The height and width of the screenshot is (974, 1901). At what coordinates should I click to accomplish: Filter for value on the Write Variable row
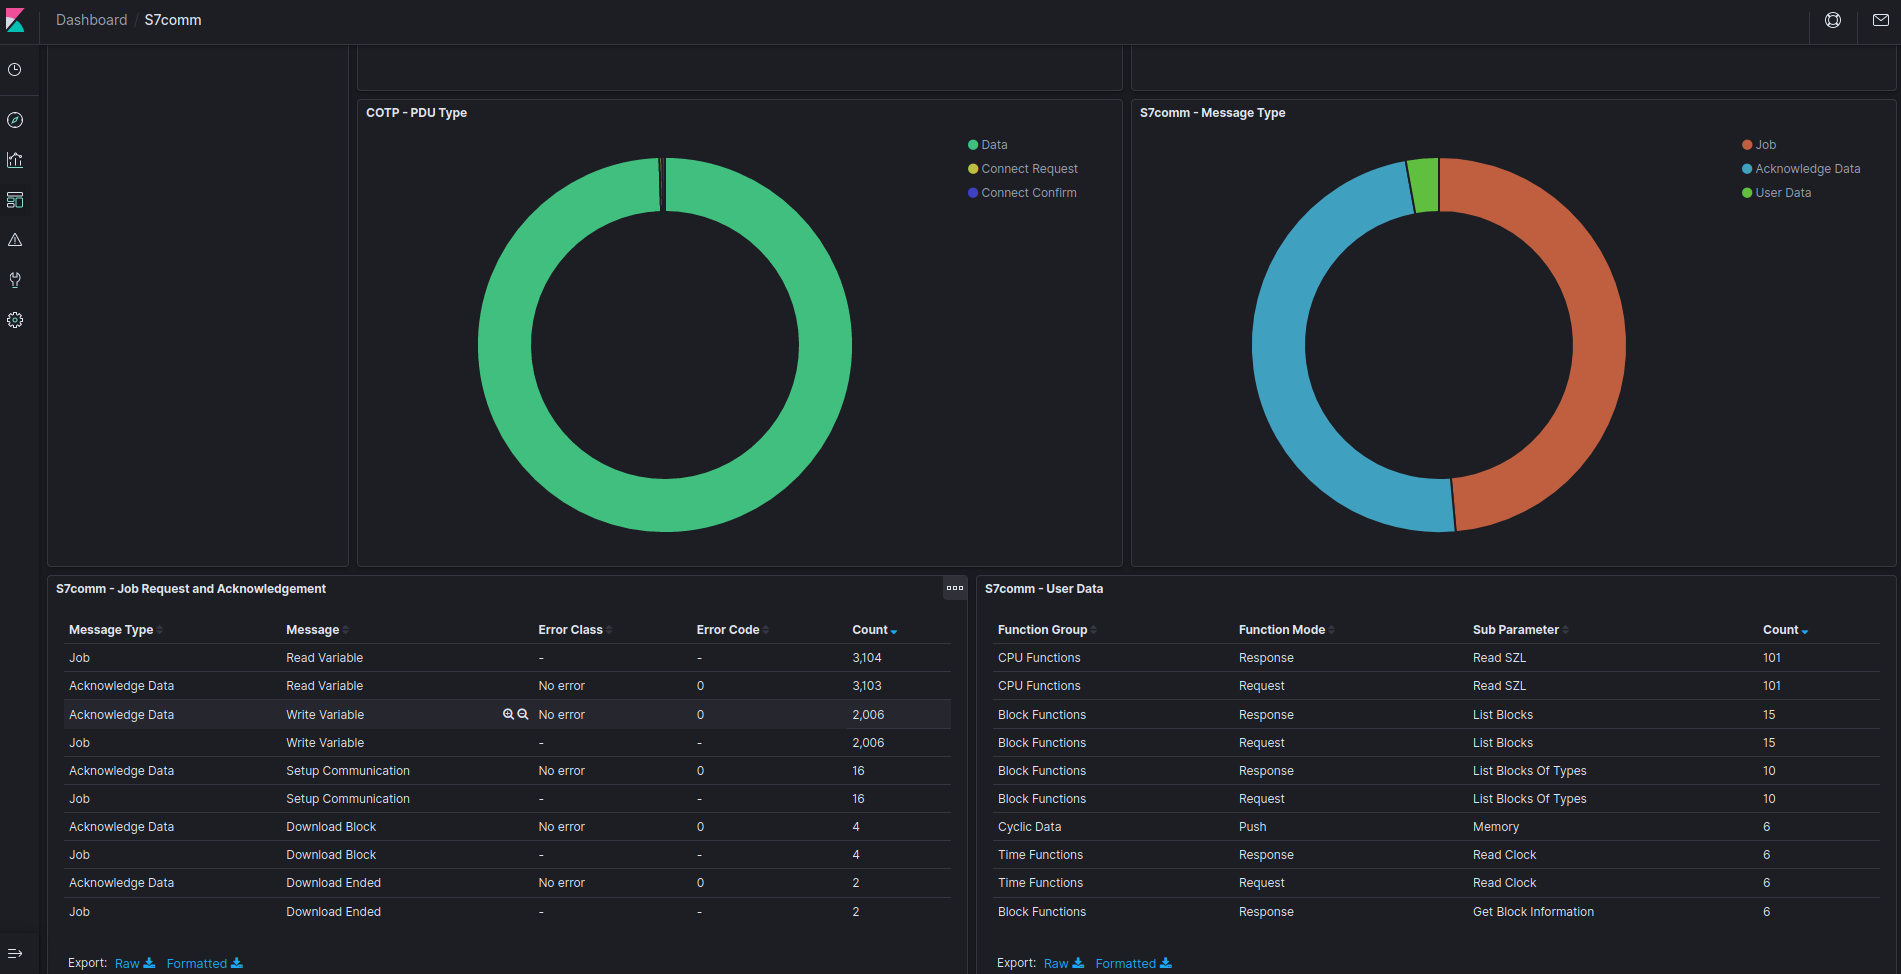click(508, 714)
